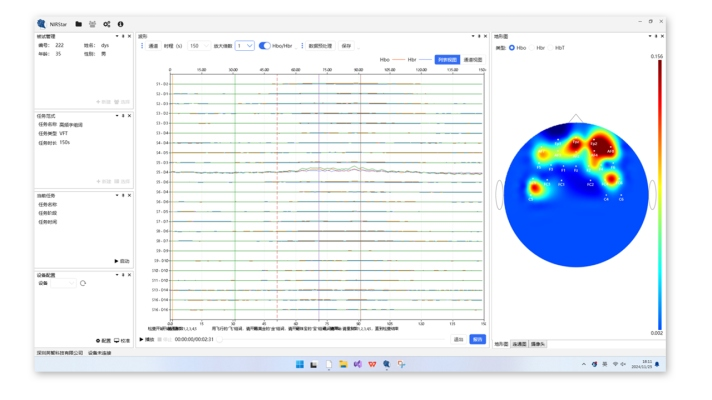The width and height of the screenshot is (712, 400).
Task: Click the blue 保存 button near playback
Action: coord(477,339)
